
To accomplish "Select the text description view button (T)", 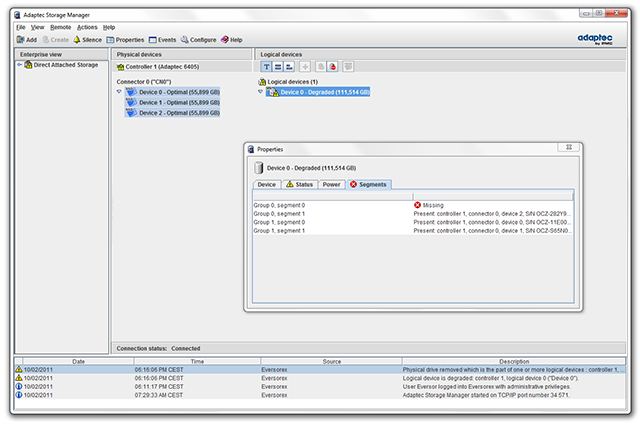I will click(x=266, y=67).
